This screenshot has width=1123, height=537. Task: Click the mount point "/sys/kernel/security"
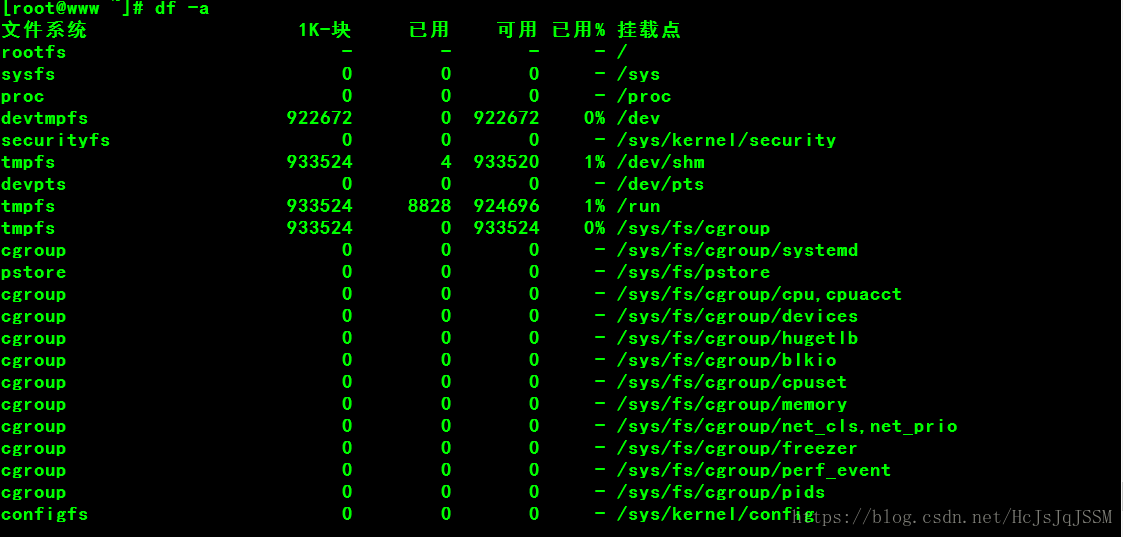[x=726, y=140]
